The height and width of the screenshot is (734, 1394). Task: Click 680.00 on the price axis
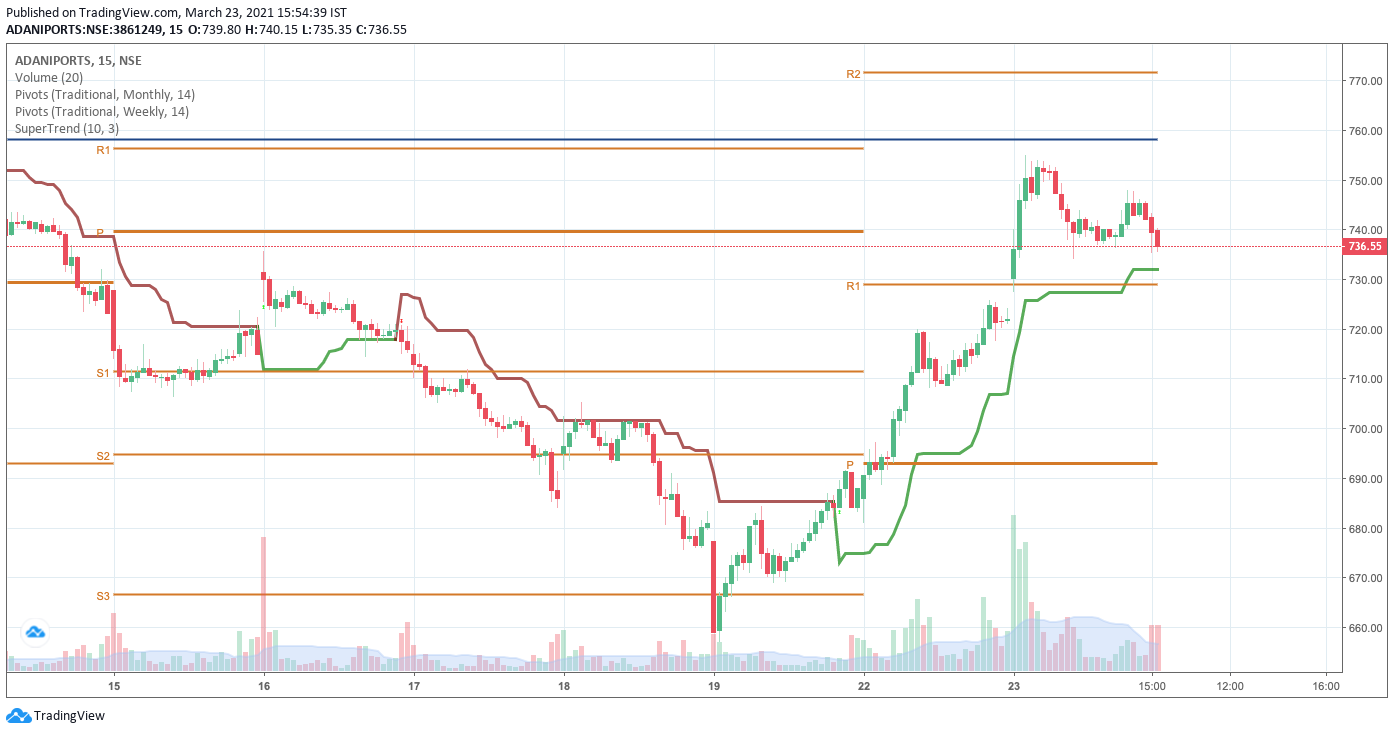click(1365, 529)
